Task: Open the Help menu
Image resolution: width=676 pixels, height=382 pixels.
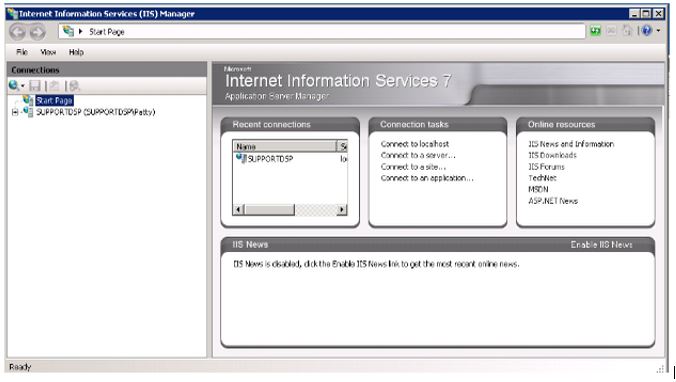Action: pos(76,52)
